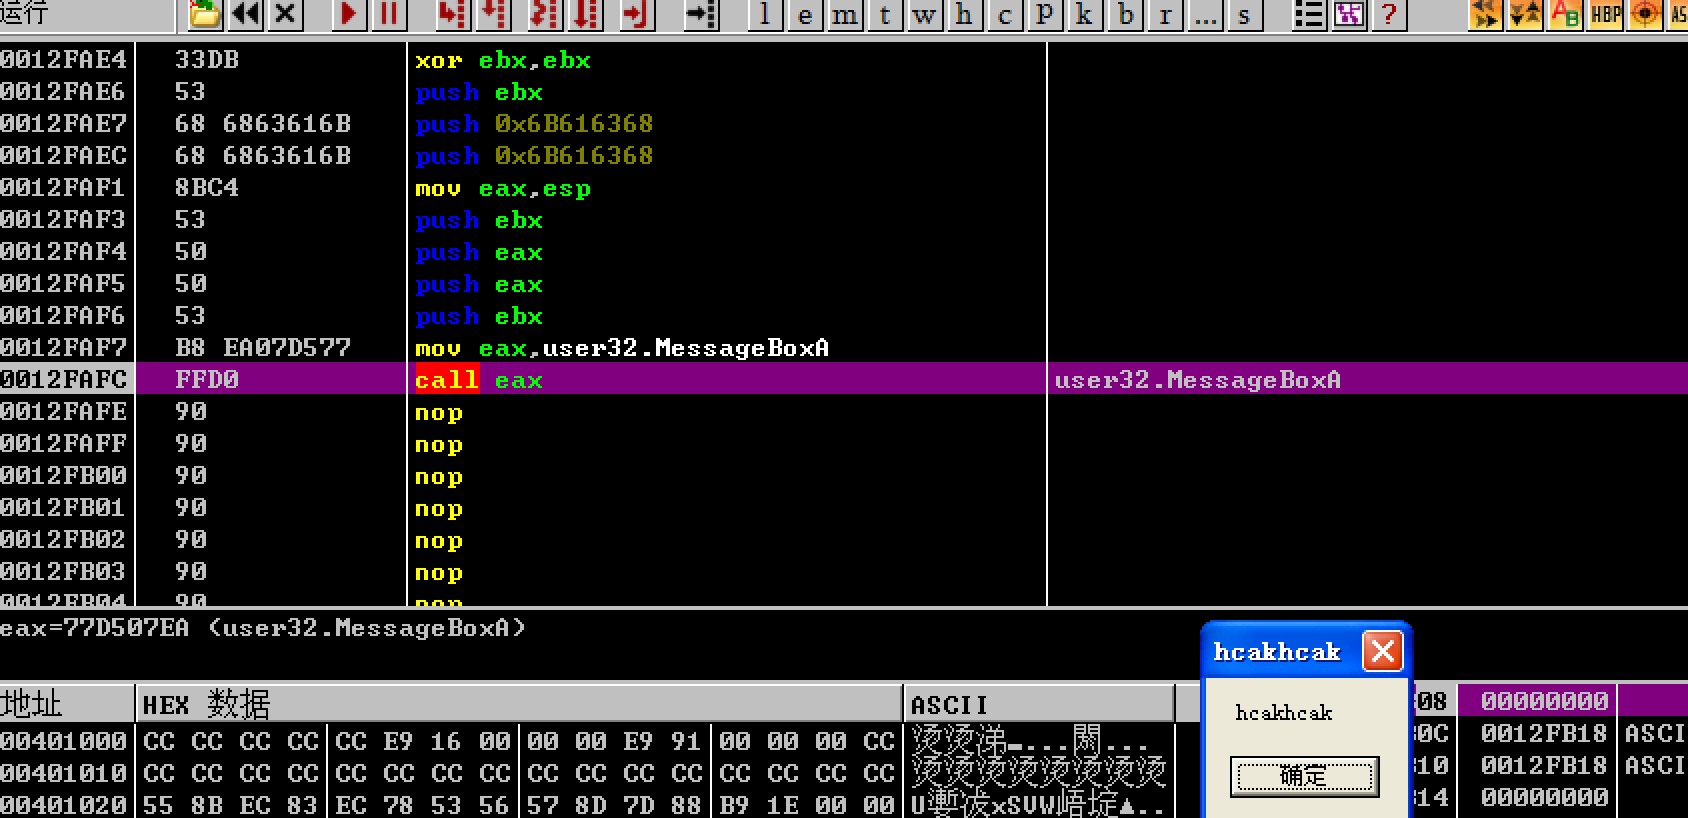Click the red question mark help icon

point(1388,14)
